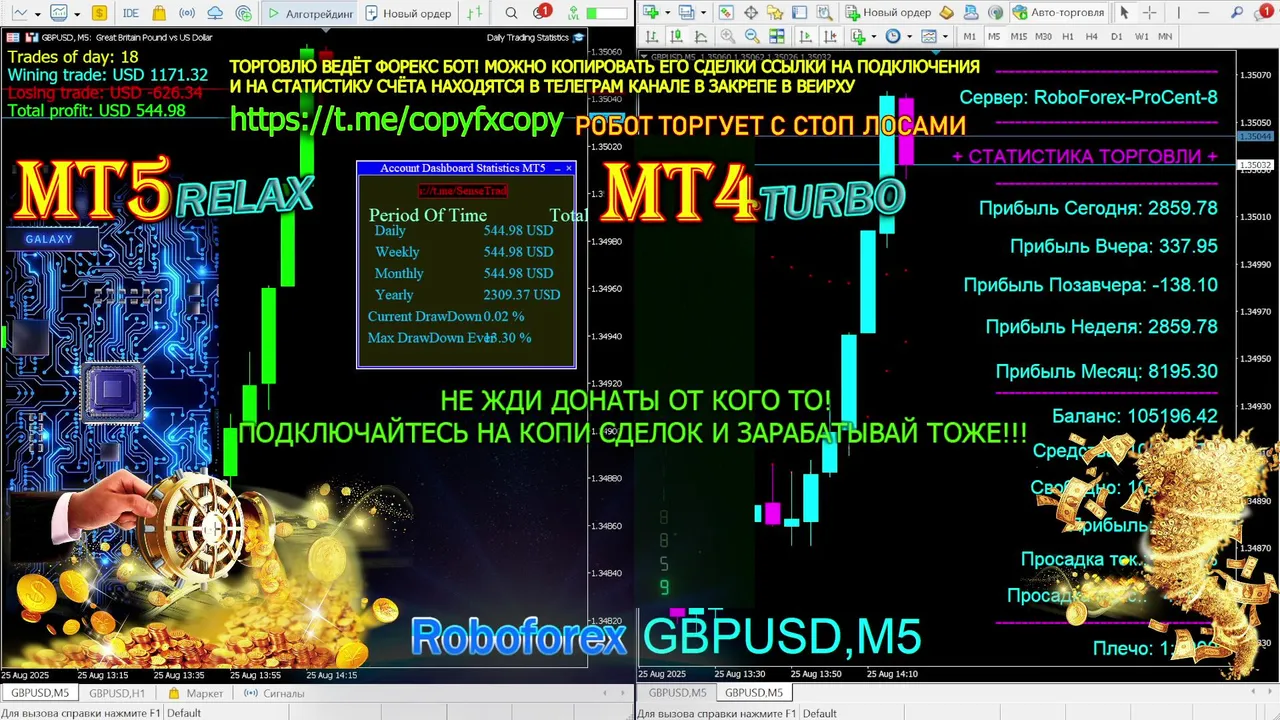
Task: Switch MT4 chart to line chart
Action: point(700,36)
